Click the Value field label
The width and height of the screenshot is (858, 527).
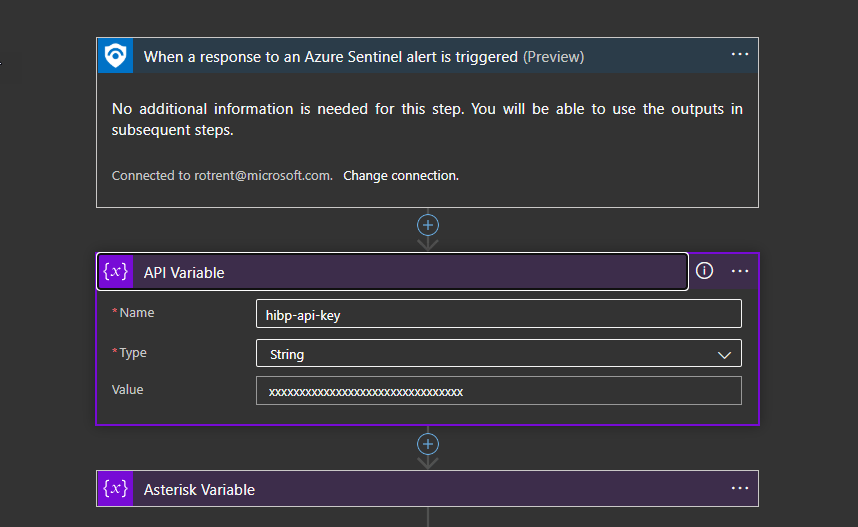click(x=127, y=390)
